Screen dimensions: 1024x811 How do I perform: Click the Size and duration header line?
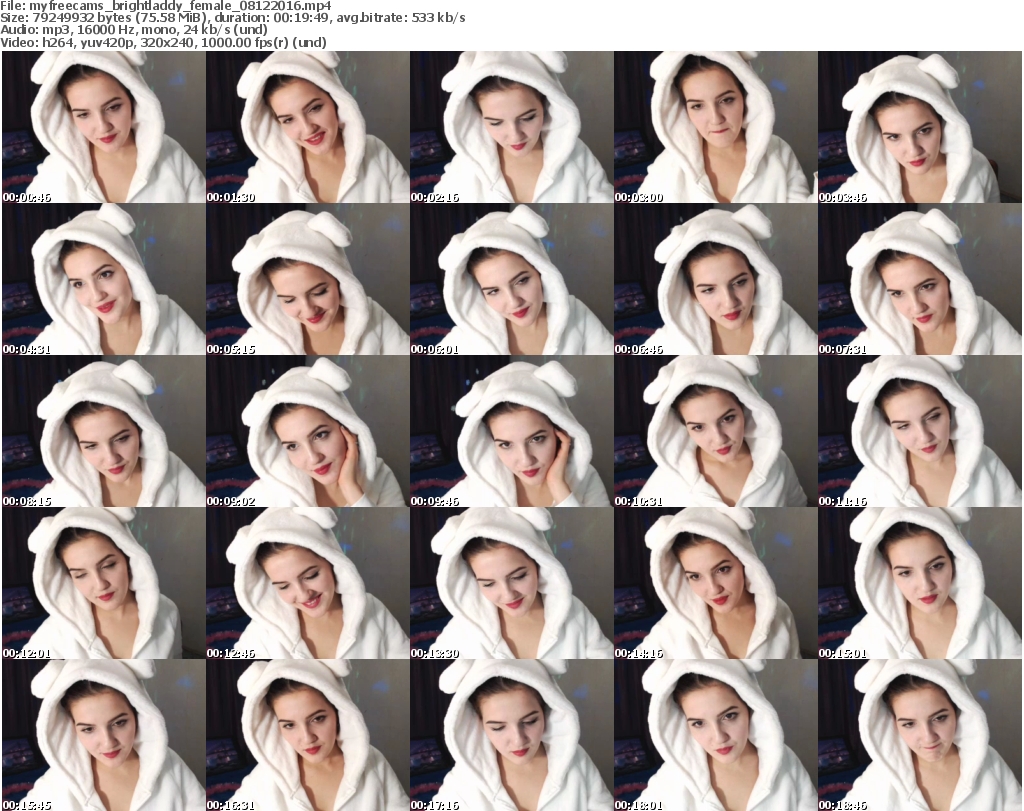[233, 18]
